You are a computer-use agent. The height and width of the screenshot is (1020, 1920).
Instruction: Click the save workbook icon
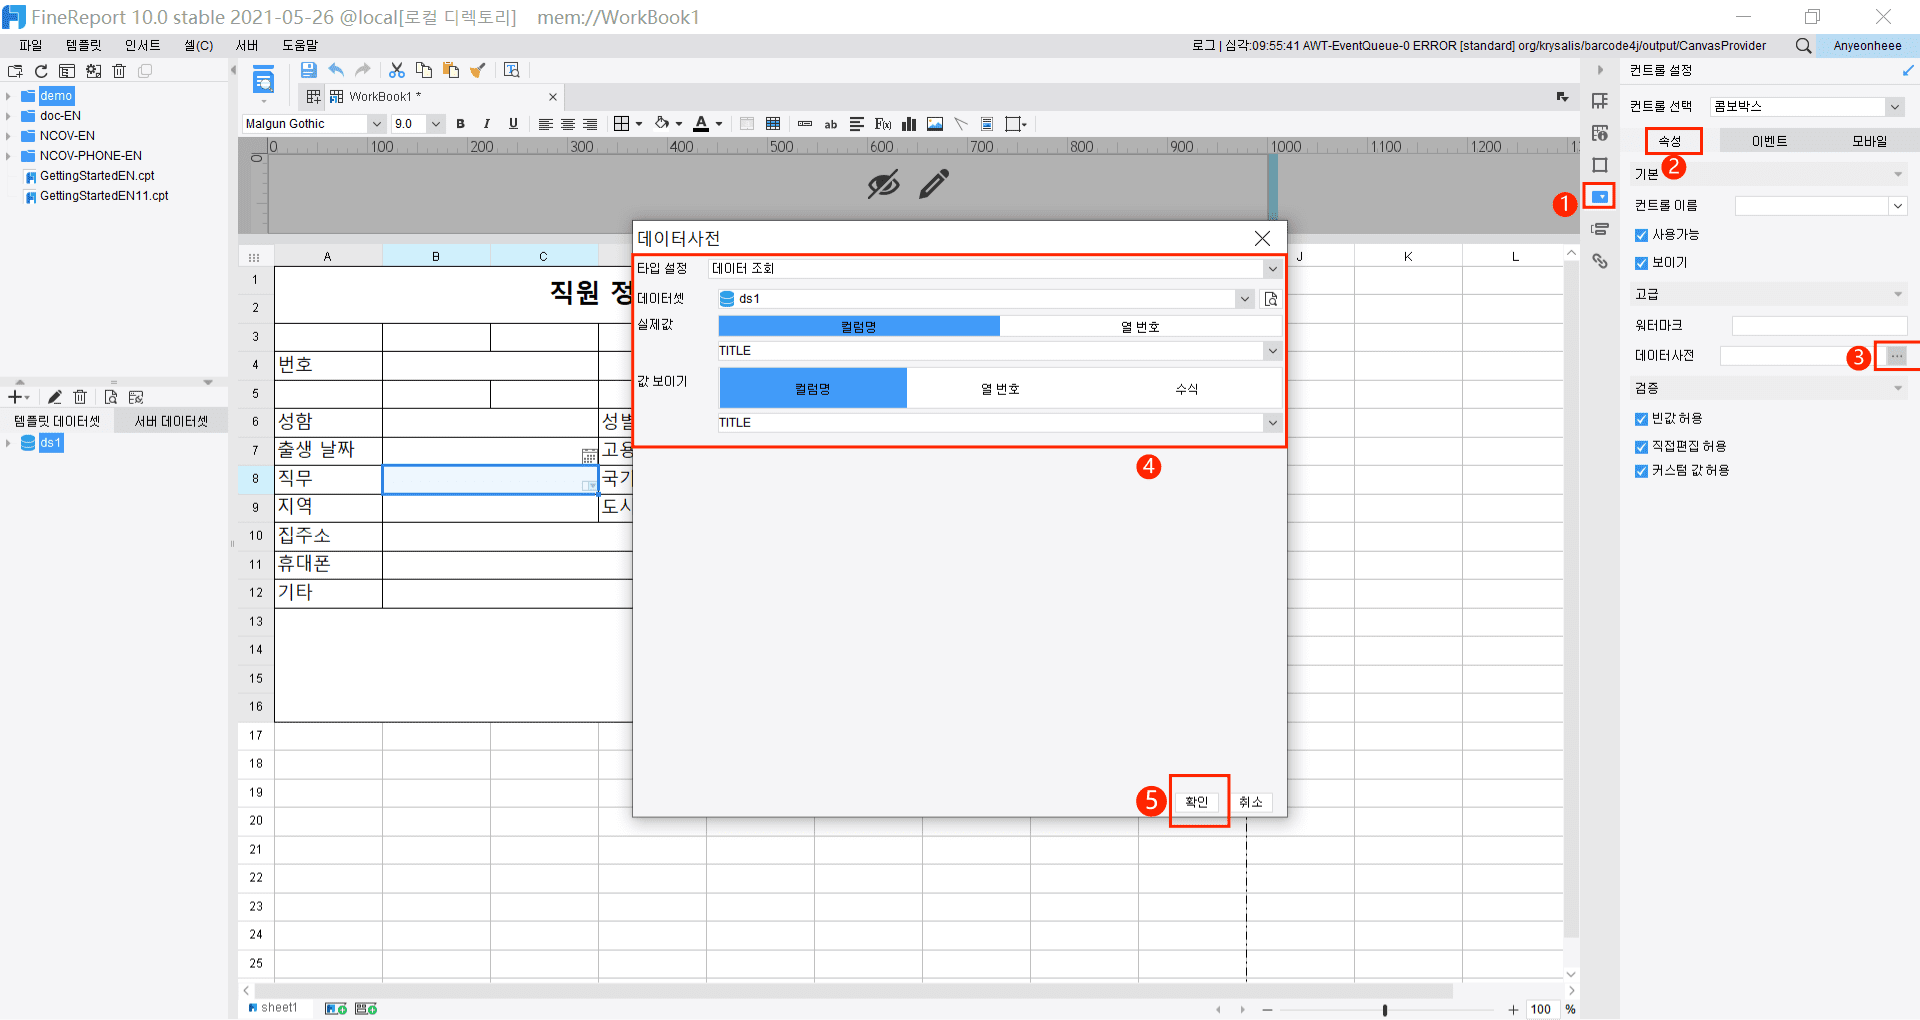click(x=309, y=70)
